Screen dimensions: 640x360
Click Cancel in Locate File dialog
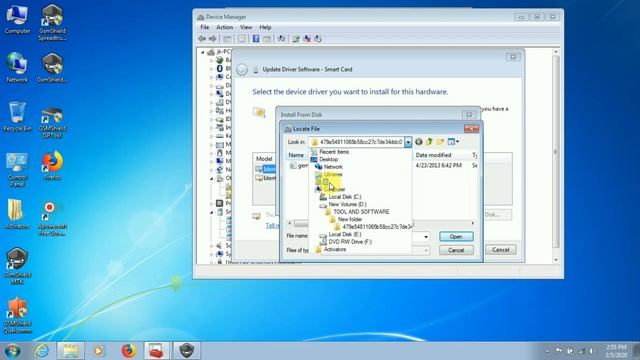click(456, 250)
